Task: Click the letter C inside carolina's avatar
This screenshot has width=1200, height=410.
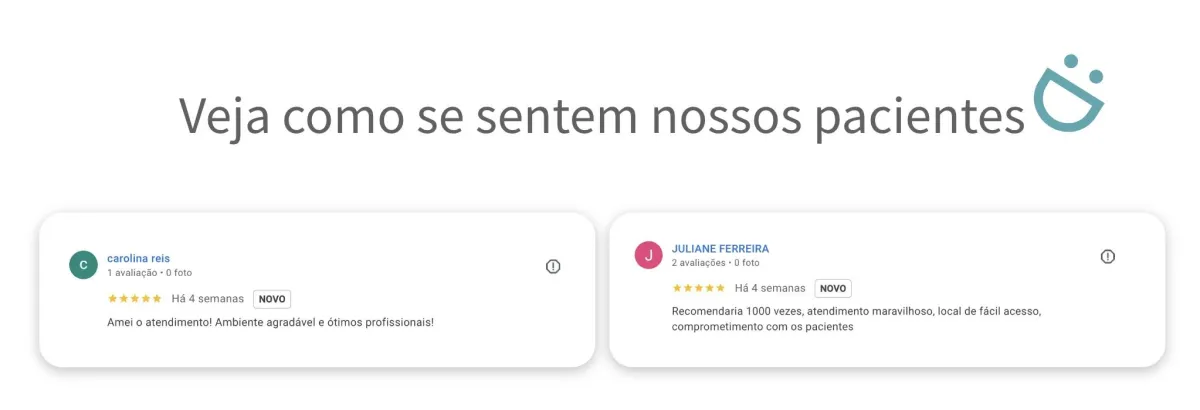Action: pyautogui.click(x=83, y=265)
